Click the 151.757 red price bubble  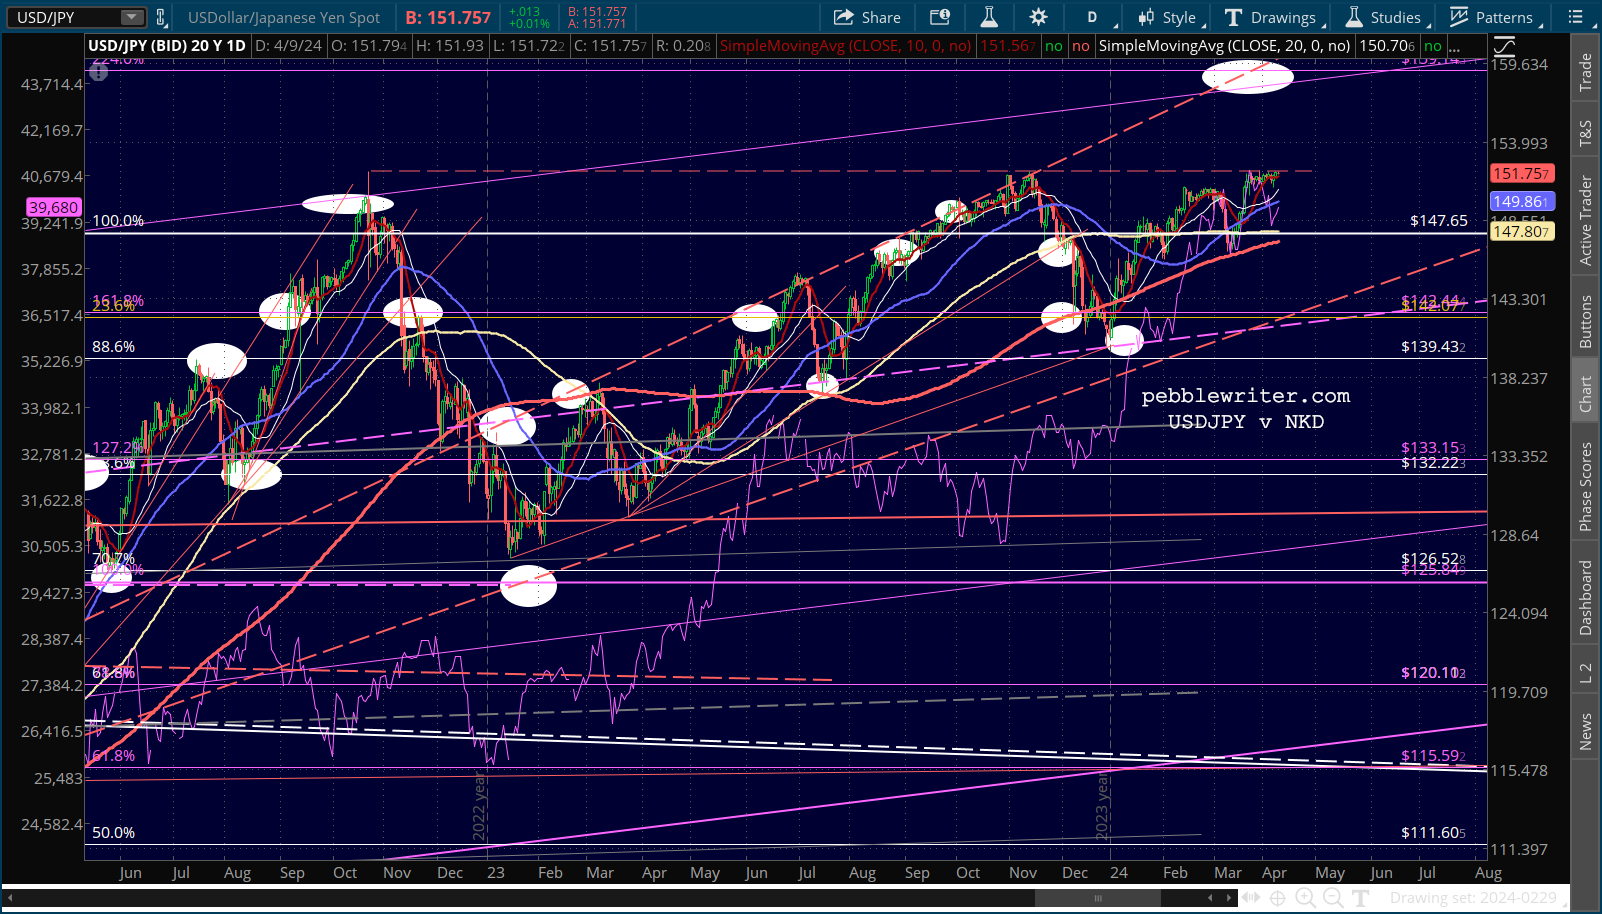(1521, 174)
